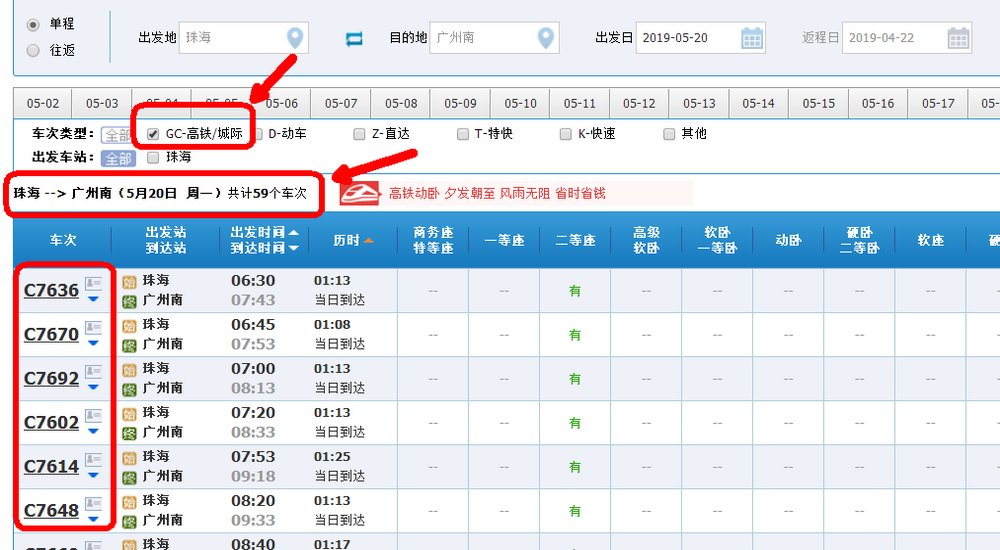Screen dimensions: 1000x550
Task: Enable the K-快速 train type checkbox
Action: [x=565, y=134]
